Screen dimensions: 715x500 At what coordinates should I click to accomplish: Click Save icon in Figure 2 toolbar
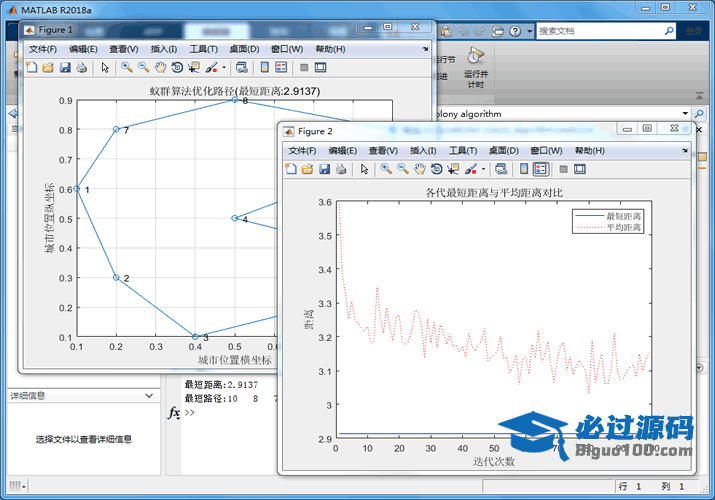coord(324,169)
